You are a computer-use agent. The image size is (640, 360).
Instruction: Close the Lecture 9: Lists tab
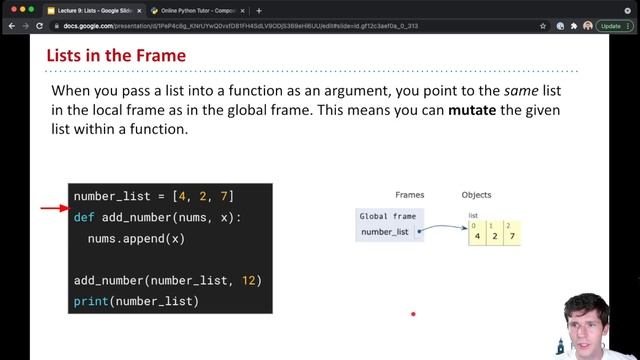(139, 11)
